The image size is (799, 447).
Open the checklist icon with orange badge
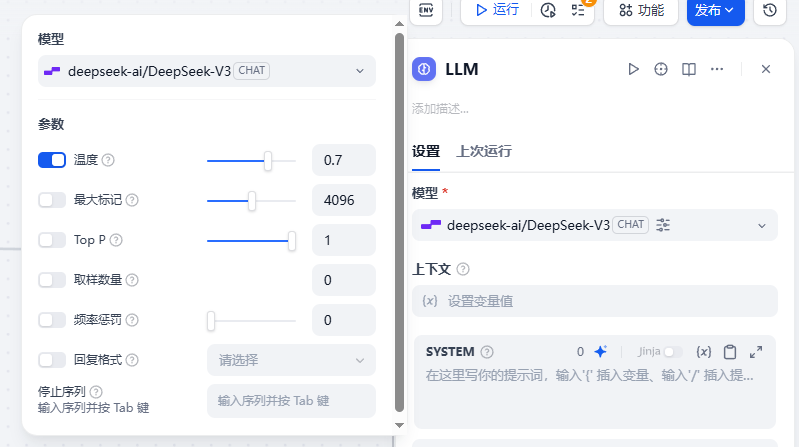pyautogui.click(x=578, y=10)
